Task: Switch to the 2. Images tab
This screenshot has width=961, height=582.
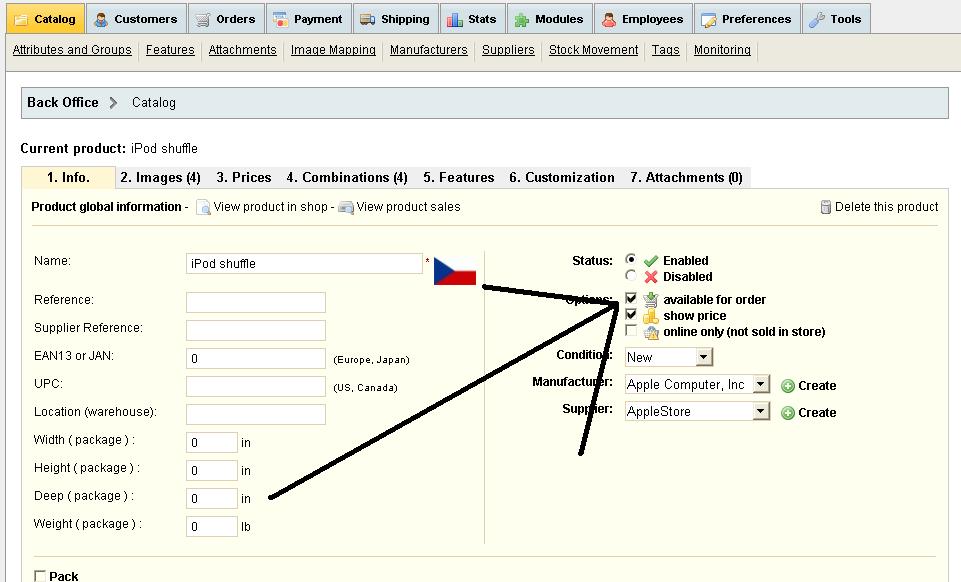Action: pos(161,178)
